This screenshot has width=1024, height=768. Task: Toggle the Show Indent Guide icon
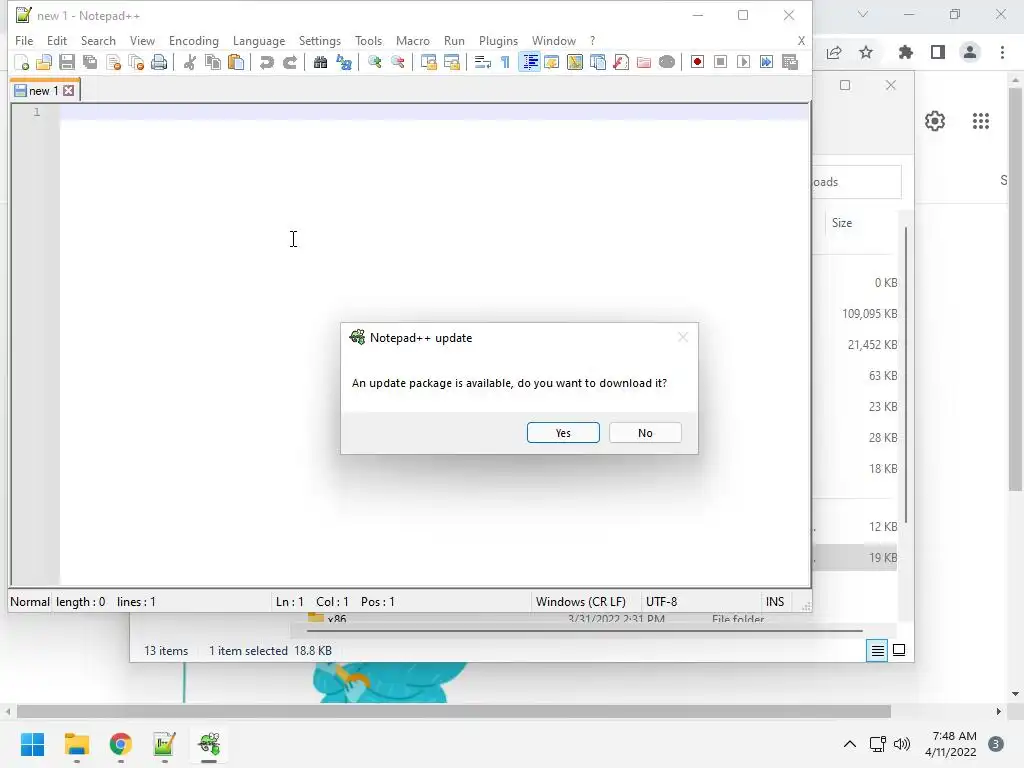point(530,62)
